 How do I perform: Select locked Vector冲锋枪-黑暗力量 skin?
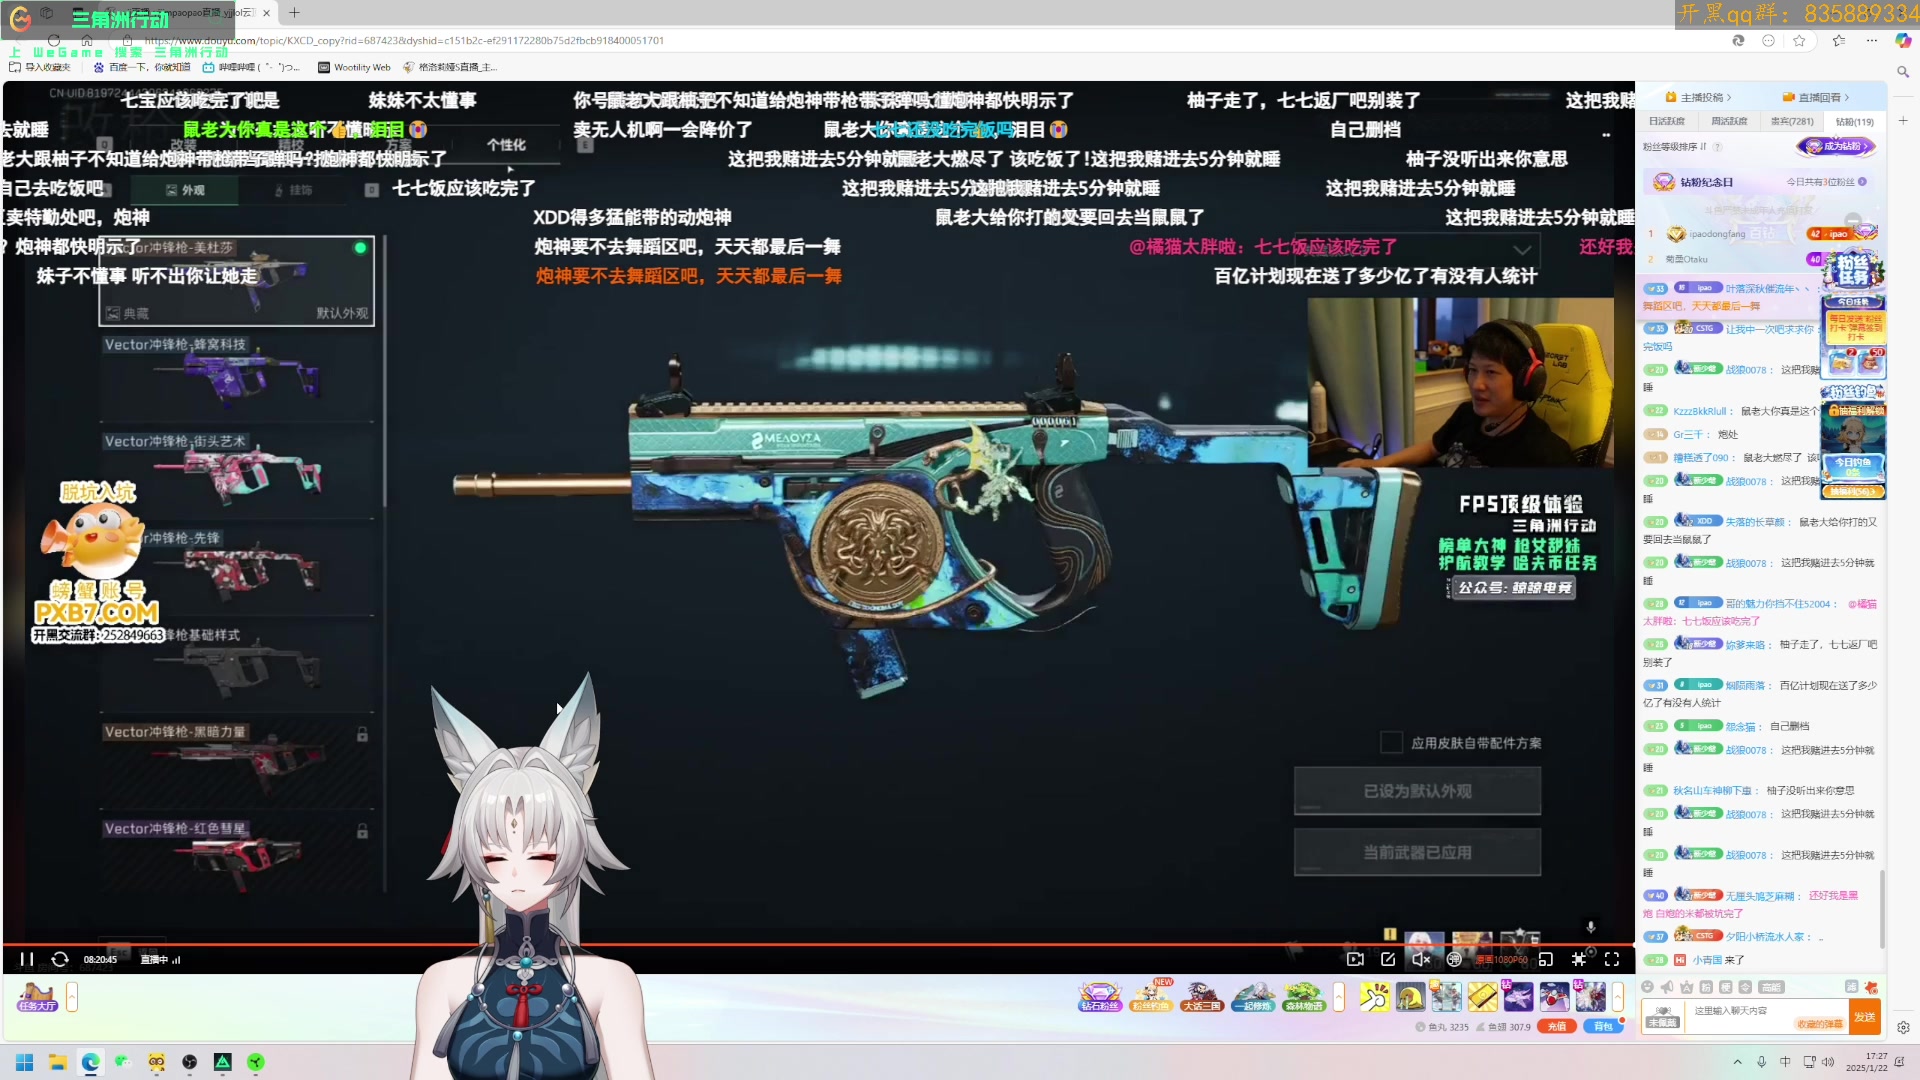click(x=237, y=765)
